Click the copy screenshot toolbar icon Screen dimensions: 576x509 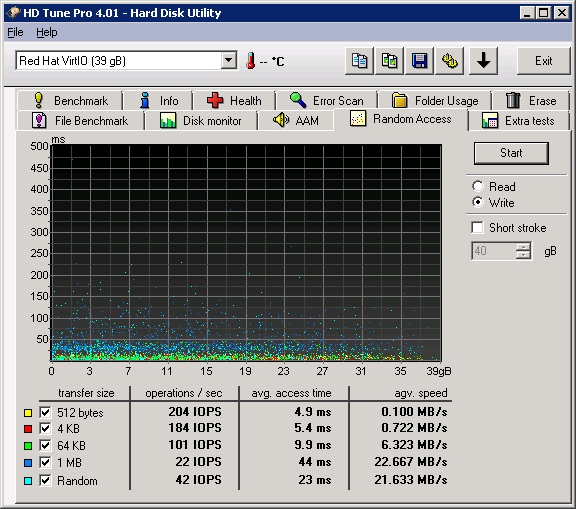click(x=389, y=61)
